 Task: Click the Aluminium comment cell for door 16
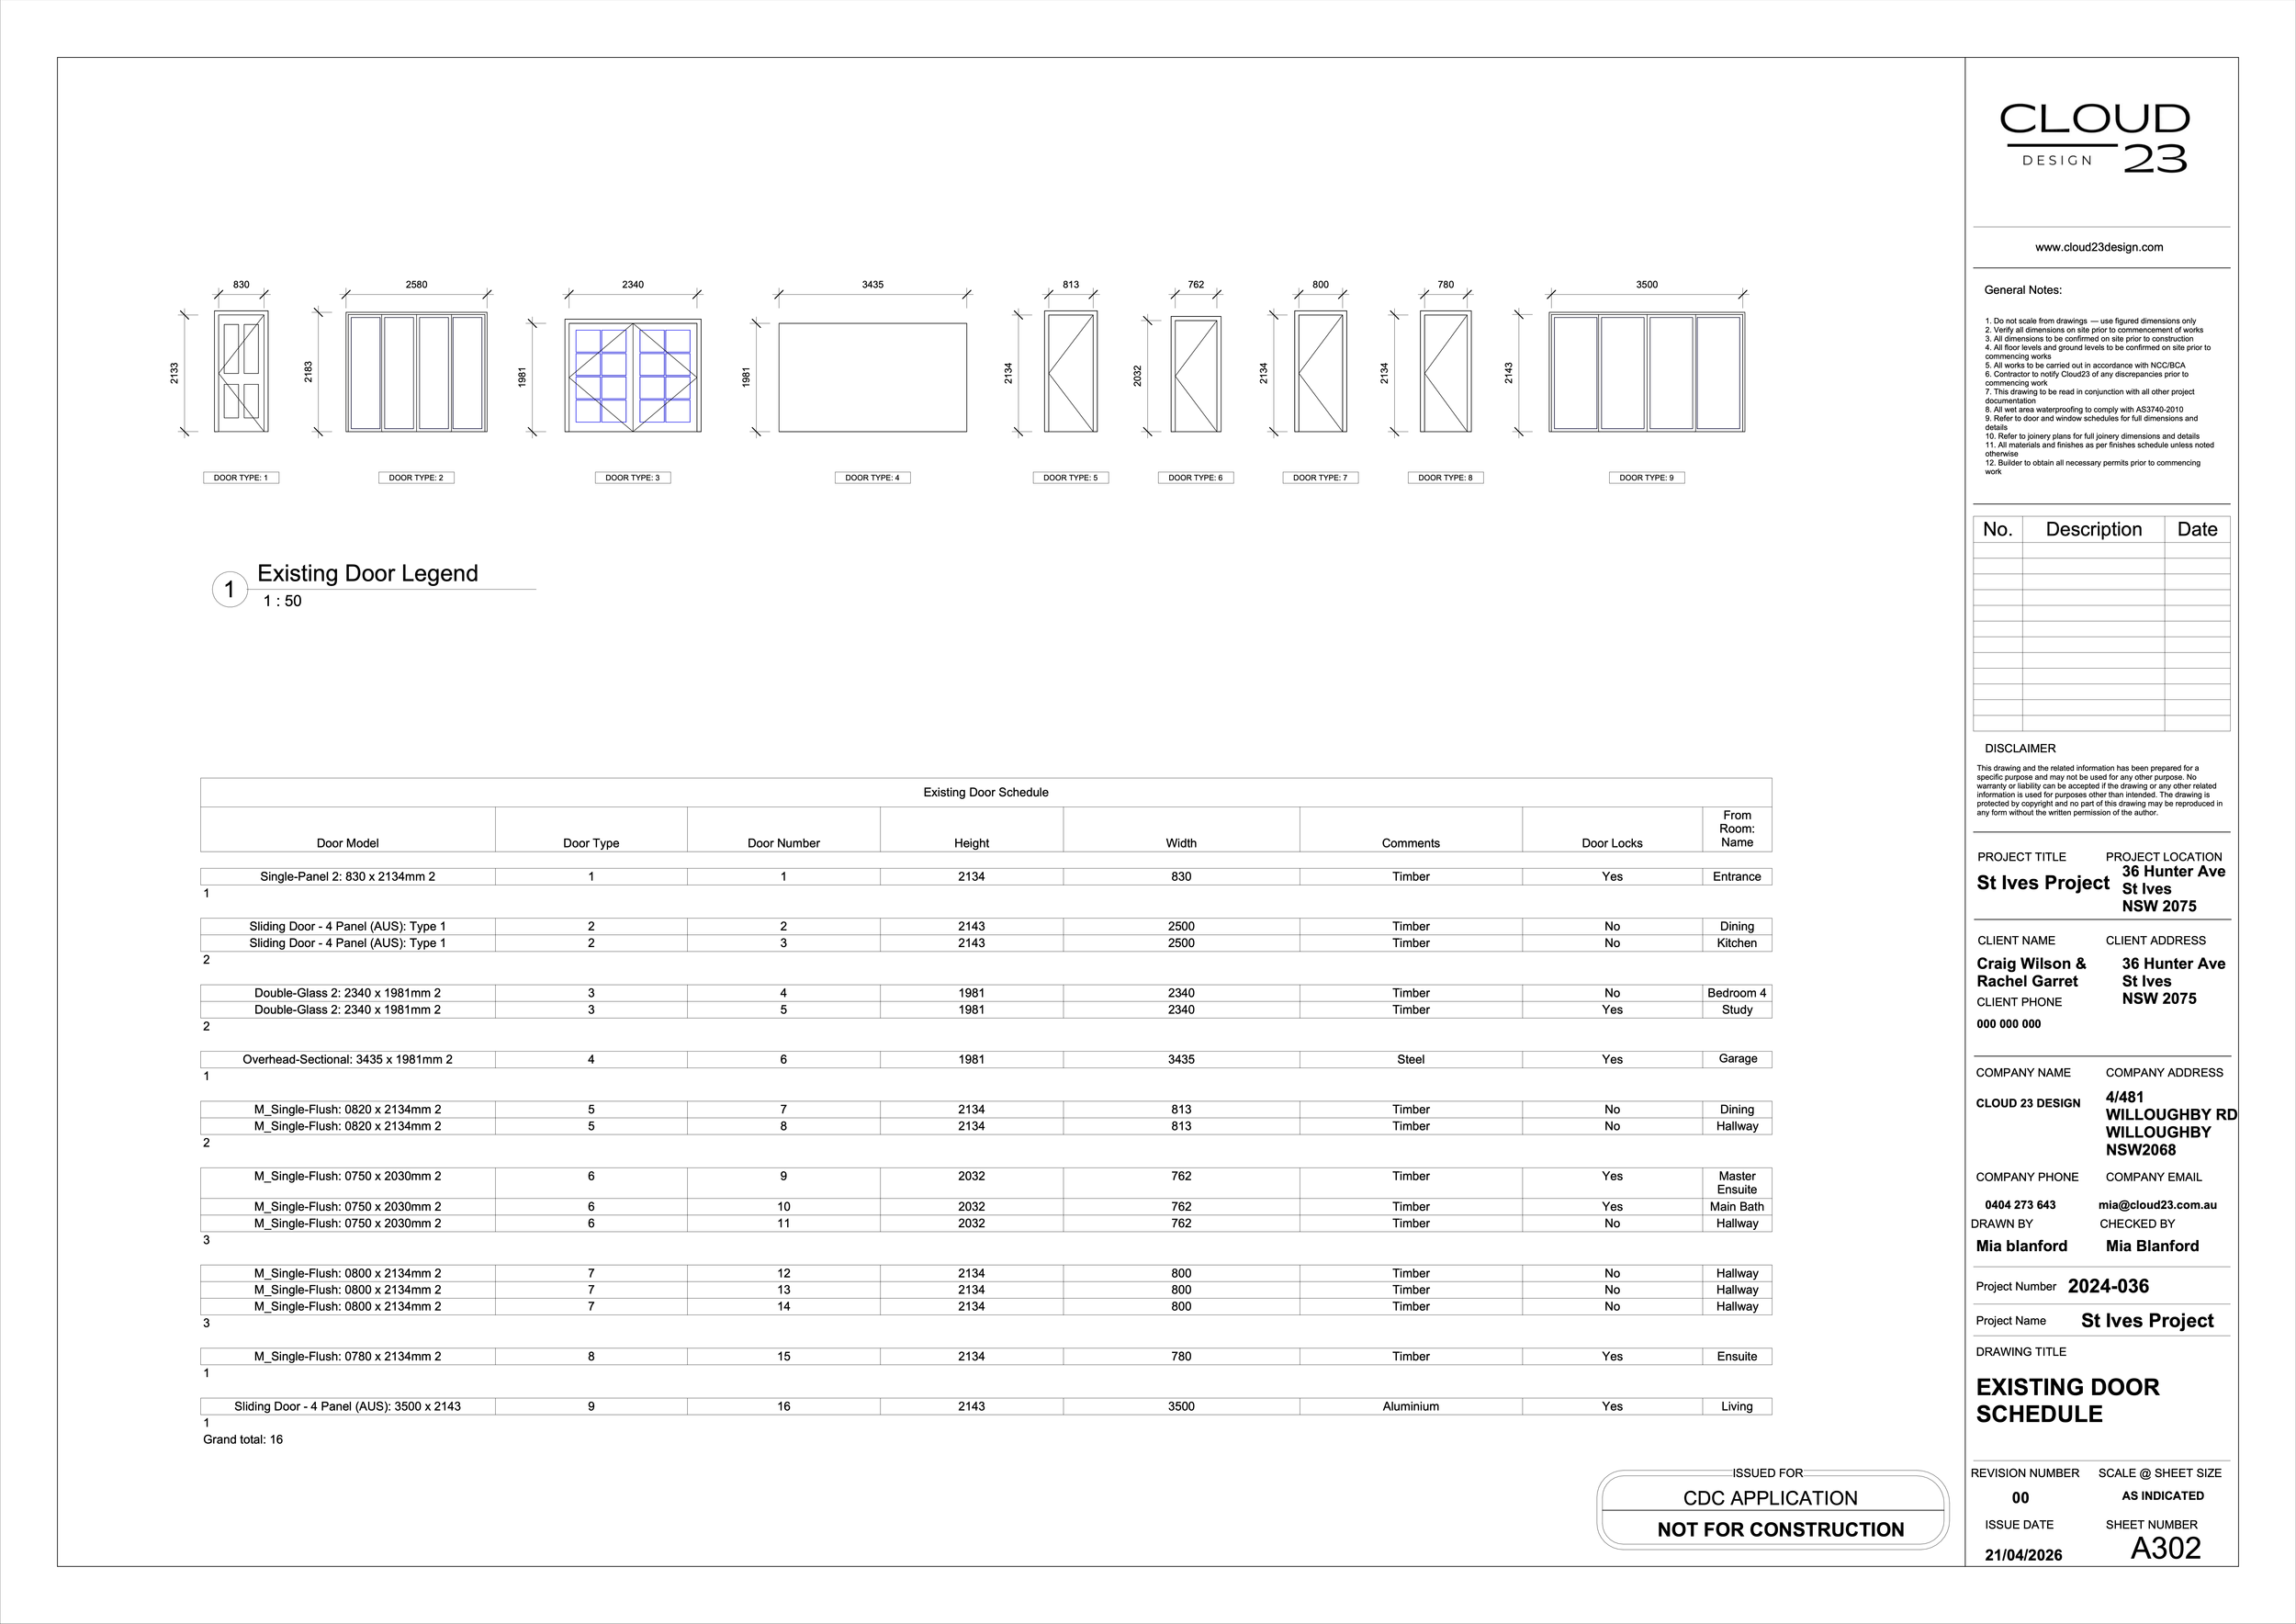(1410, 1406)
